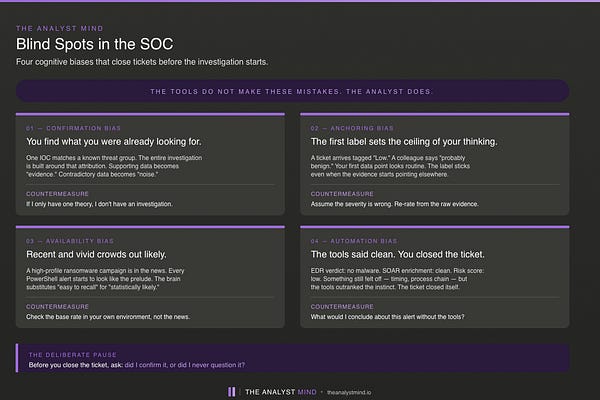Open the 02 Anchoring Bias card label
This screenshot has width=600, height=400.
click(x=352, y=128)
